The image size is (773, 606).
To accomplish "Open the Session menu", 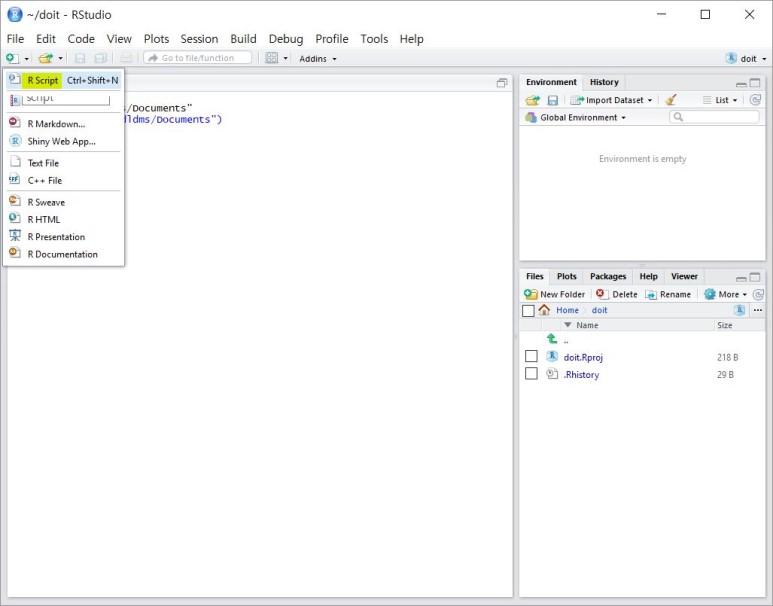I will coord(199,39).
